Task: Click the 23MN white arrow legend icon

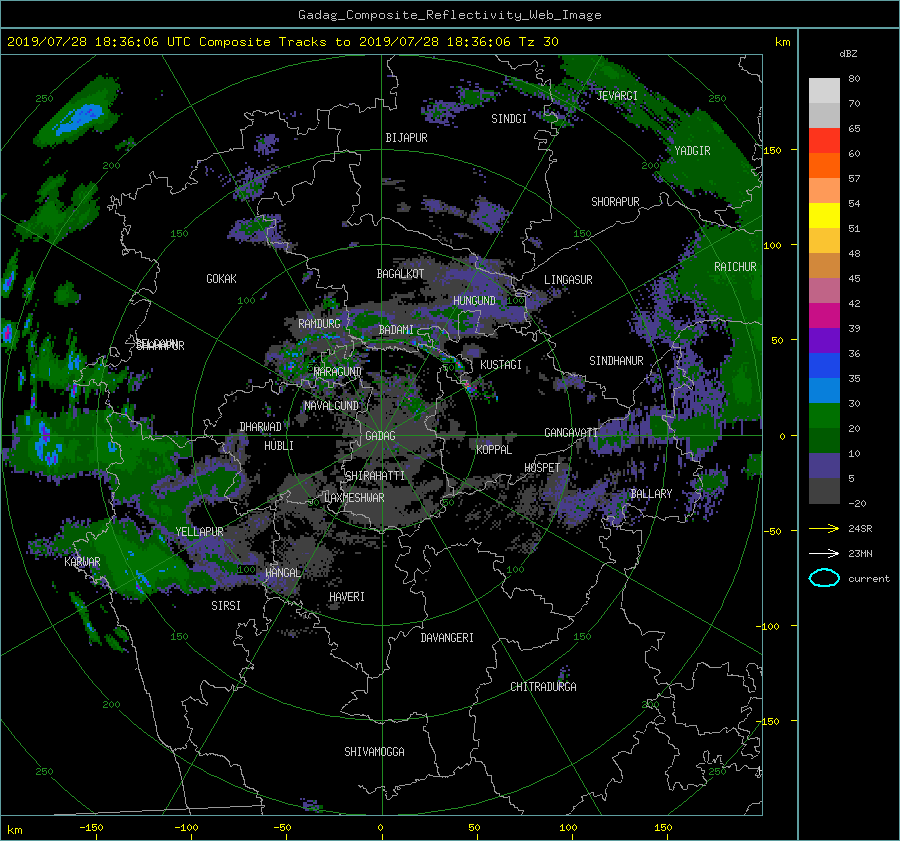Action: (x=824, y=553)
